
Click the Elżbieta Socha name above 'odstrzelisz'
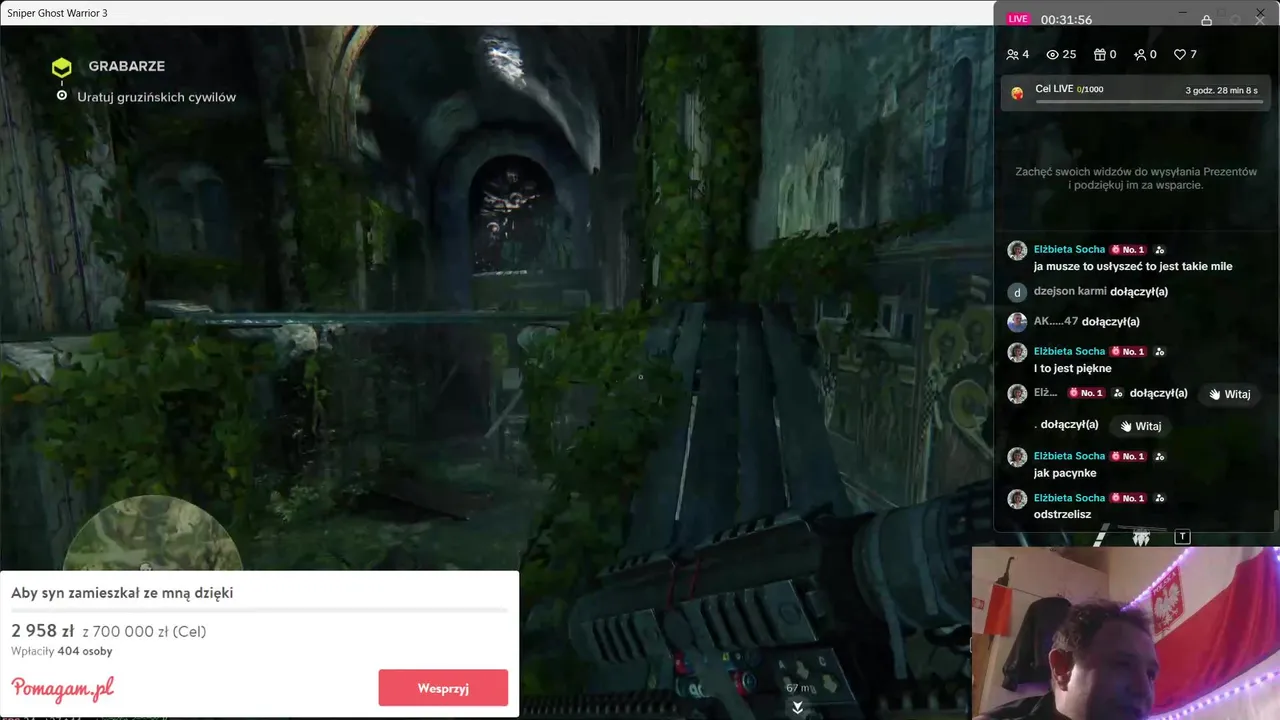[1069, 498]
